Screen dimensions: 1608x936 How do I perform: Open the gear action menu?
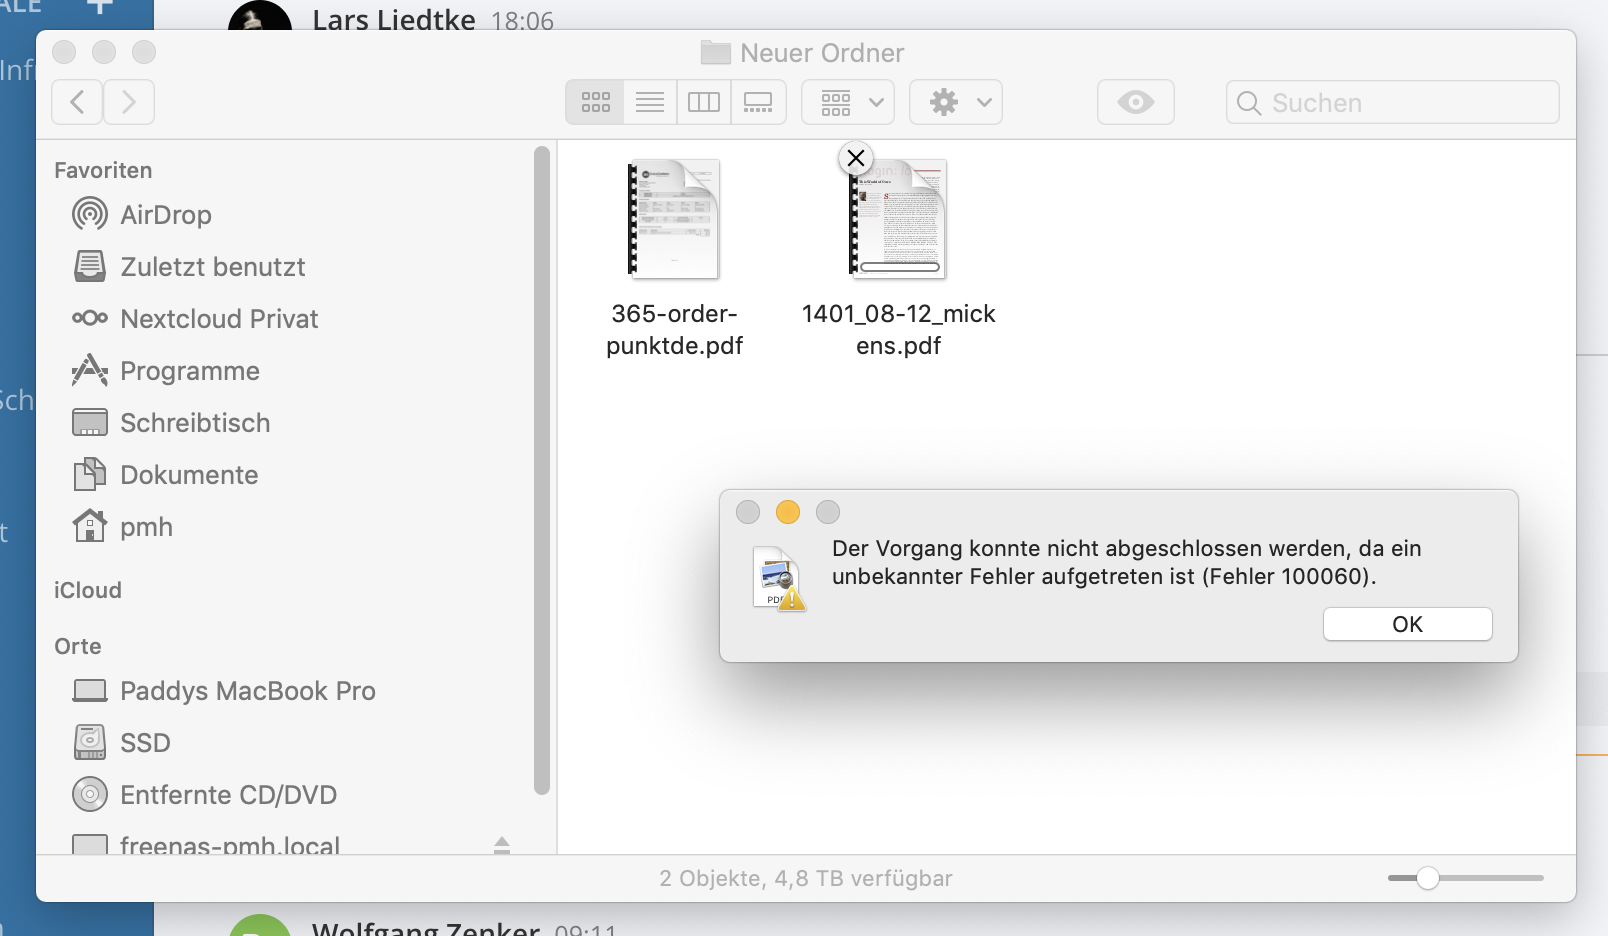956,102
